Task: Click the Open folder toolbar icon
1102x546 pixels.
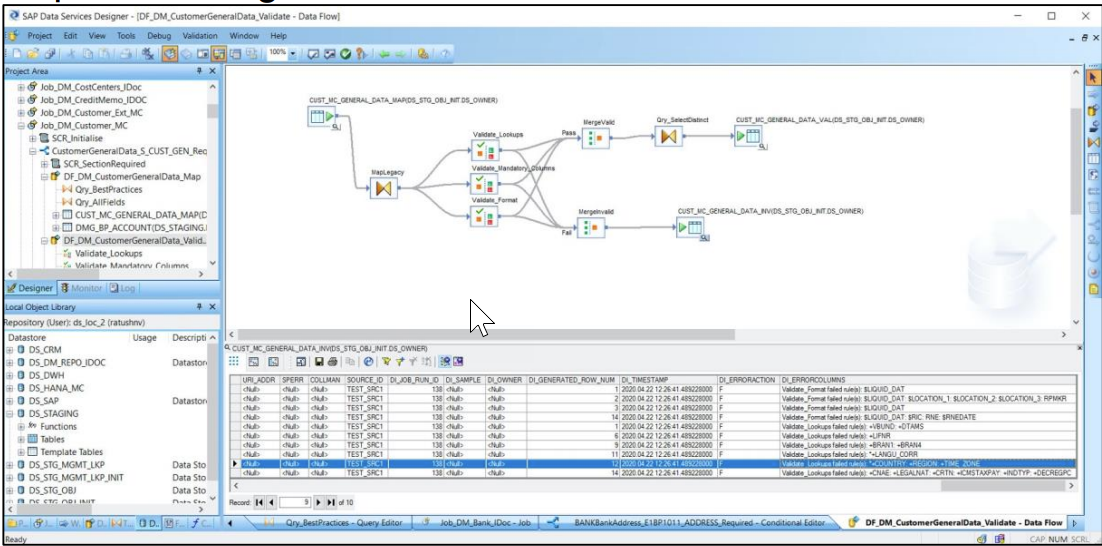Action: (x=32, y=53)
